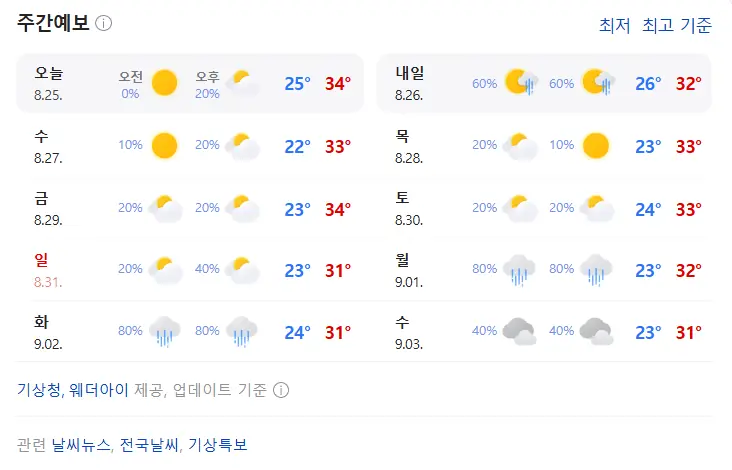
Task: Click the 8.31 Sunday morning partly cloudy icon
Action: (165, 270)
